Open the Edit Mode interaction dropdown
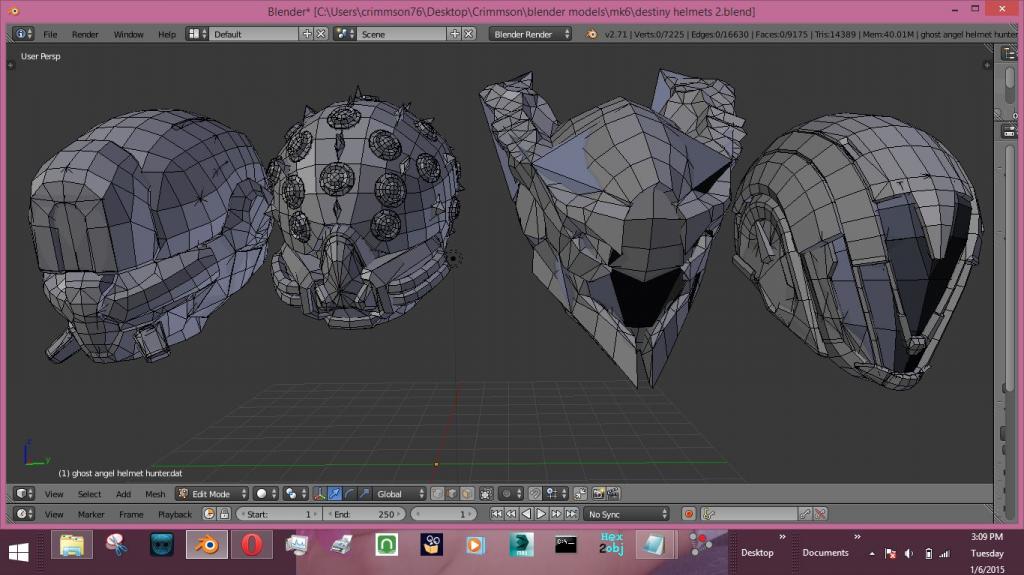Image resolution: width=1024 pixels, height=575 pixels. click(212, 493)
